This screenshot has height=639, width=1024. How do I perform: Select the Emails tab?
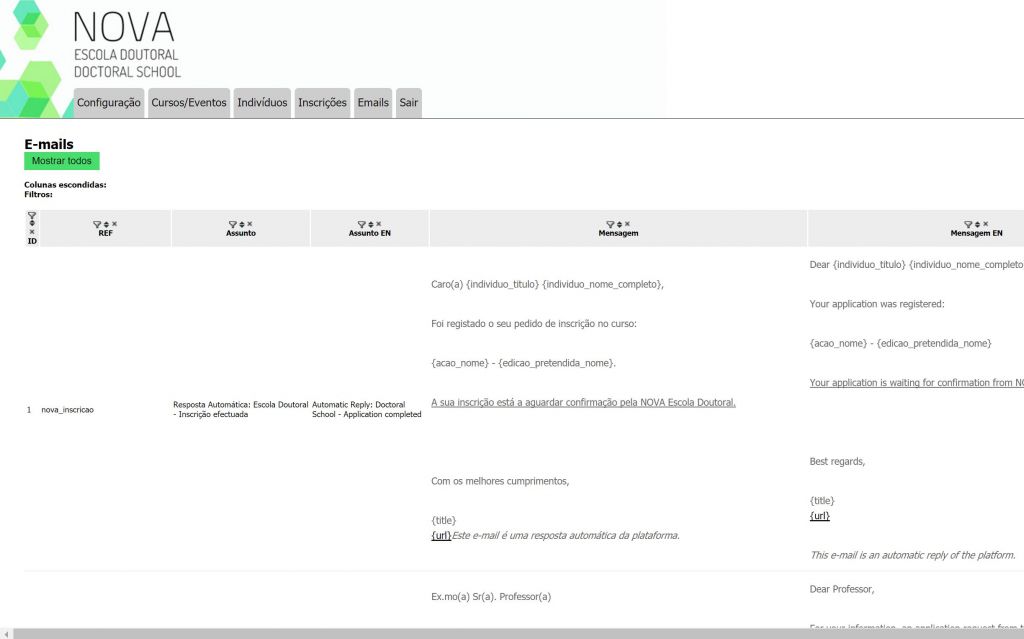point(373,103)
